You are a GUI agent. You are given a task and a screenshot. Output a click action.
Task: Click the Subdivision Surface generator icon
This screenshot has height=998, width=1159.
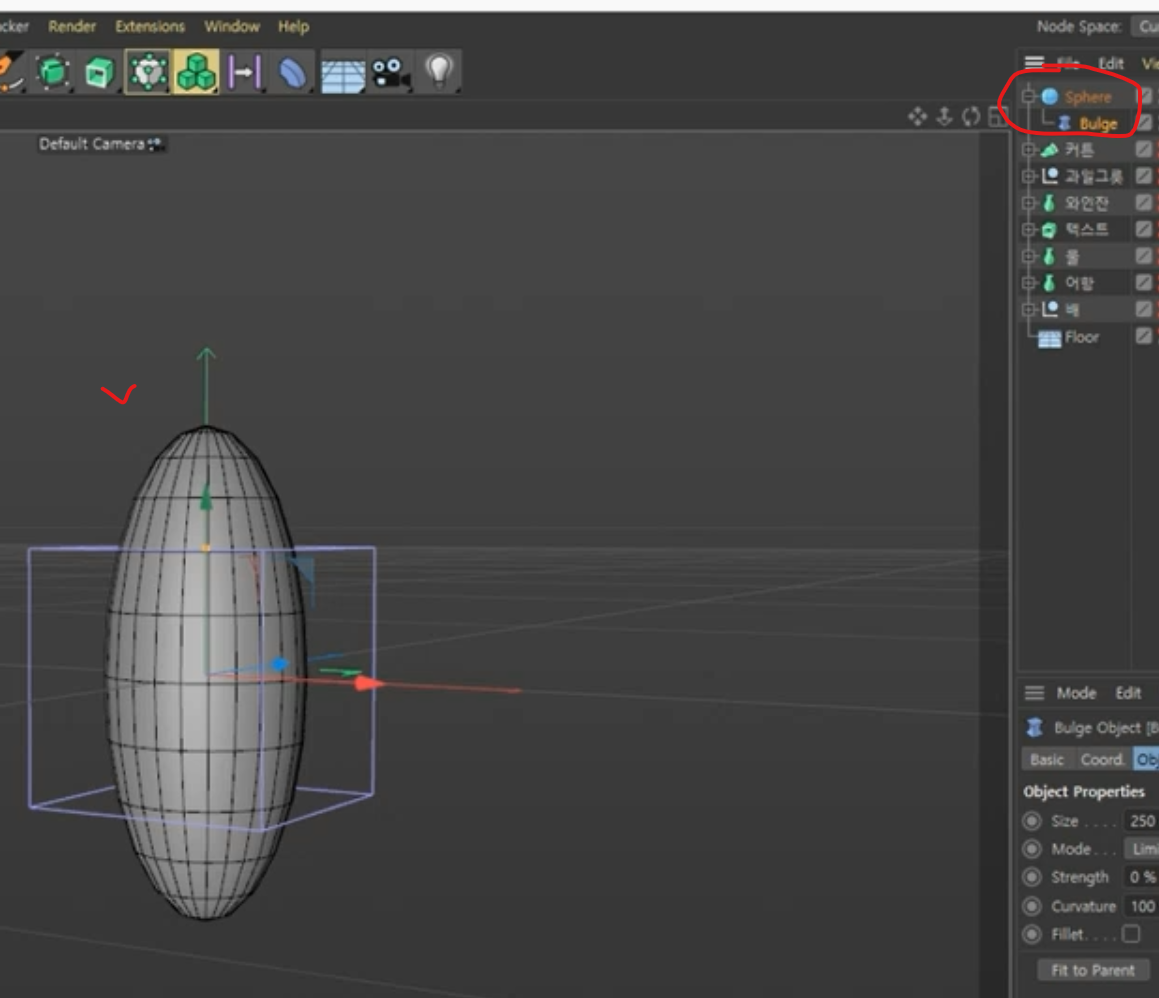point(148,72)
